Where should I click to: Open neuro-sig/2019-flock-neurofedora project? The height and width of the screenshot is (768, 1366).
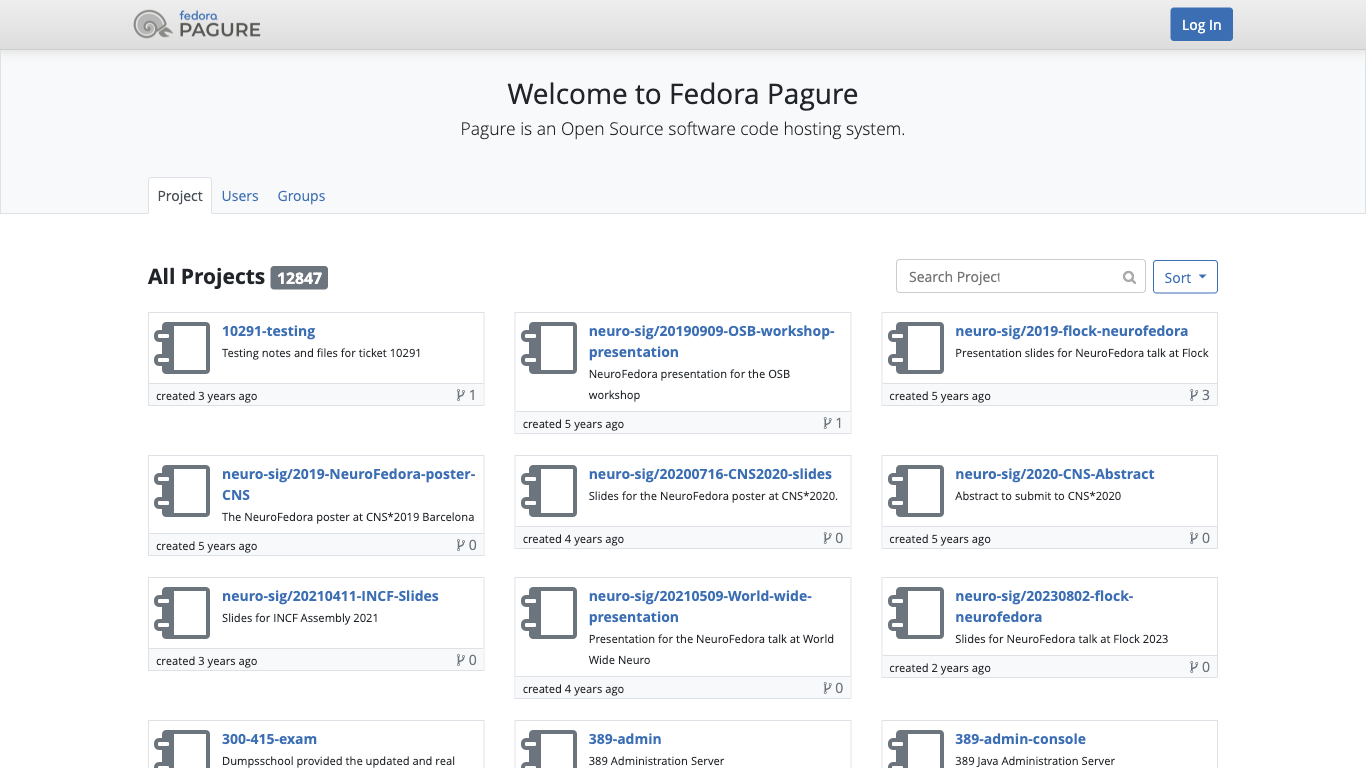(x=1071, y=331)
